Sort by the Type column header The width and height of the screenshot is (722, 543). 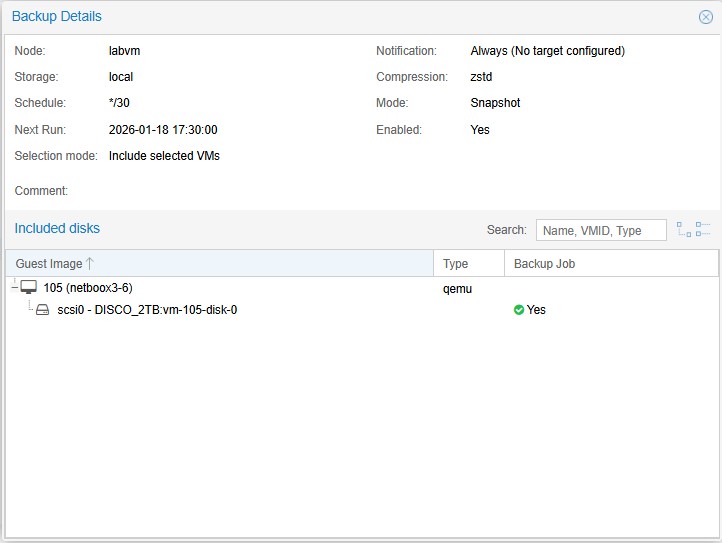(x=456, y=264)
